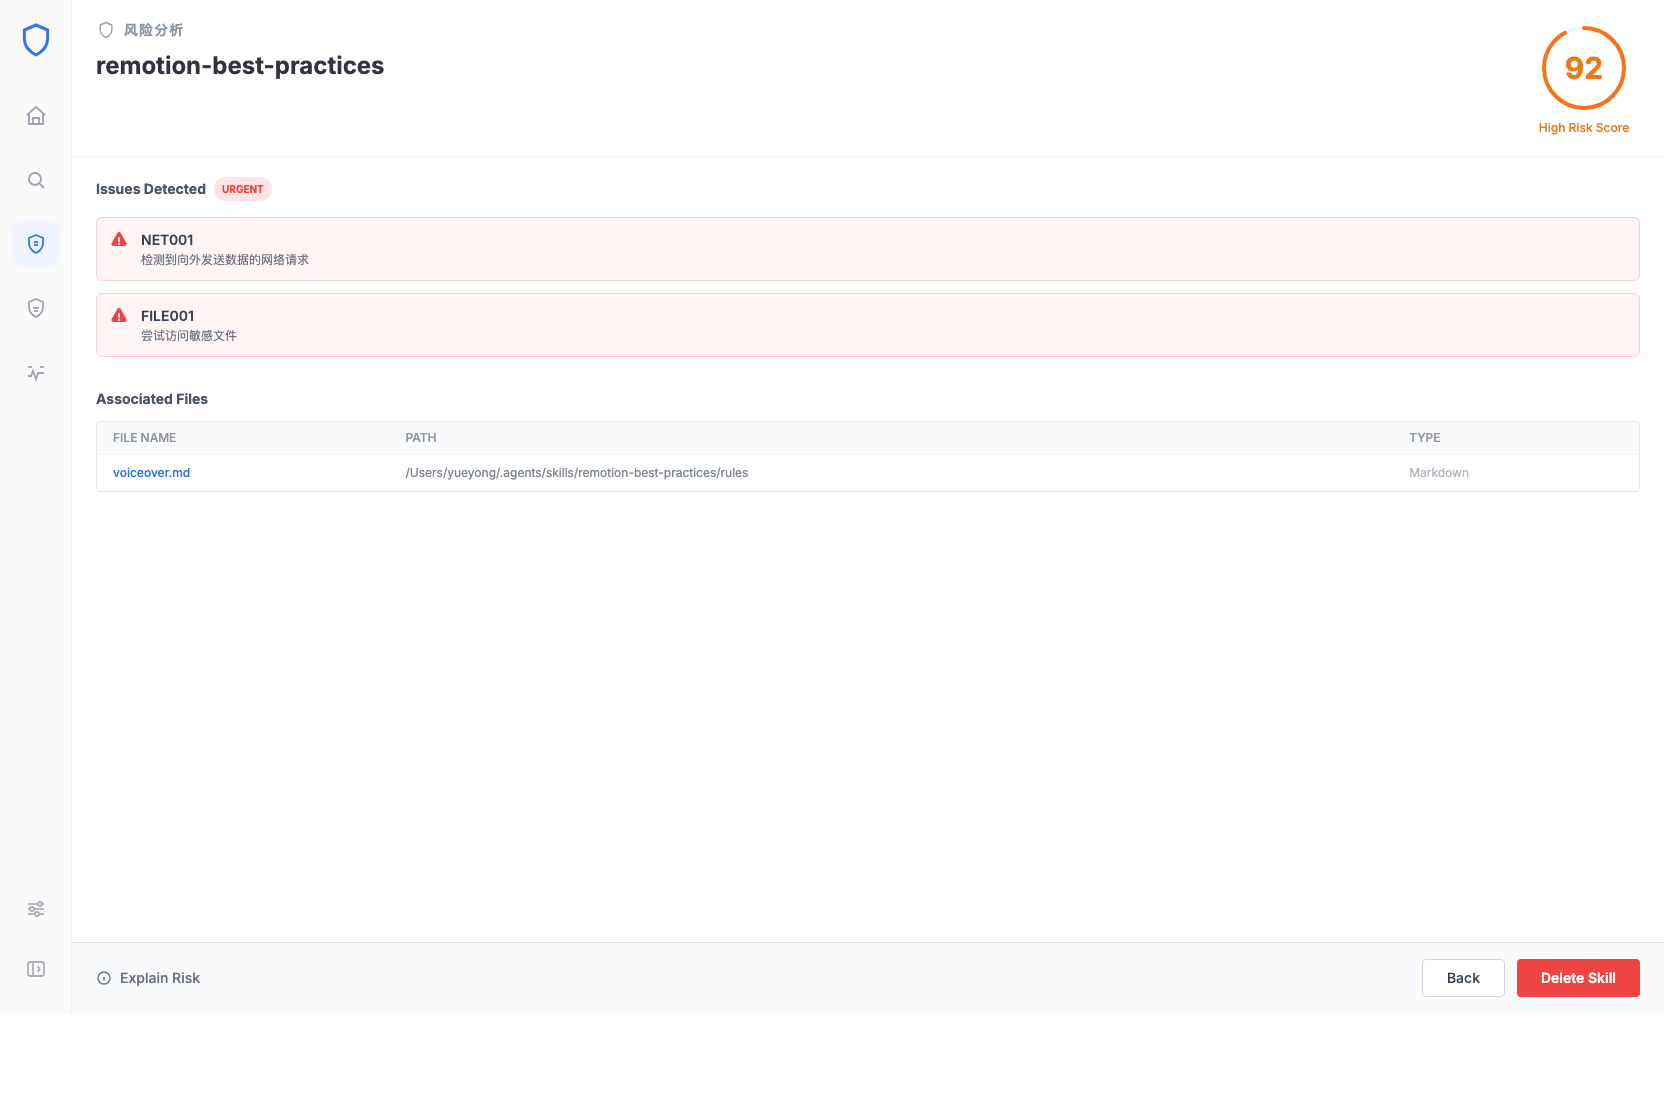
Task: Click the Explain Risk link
Action: [149, 978]
